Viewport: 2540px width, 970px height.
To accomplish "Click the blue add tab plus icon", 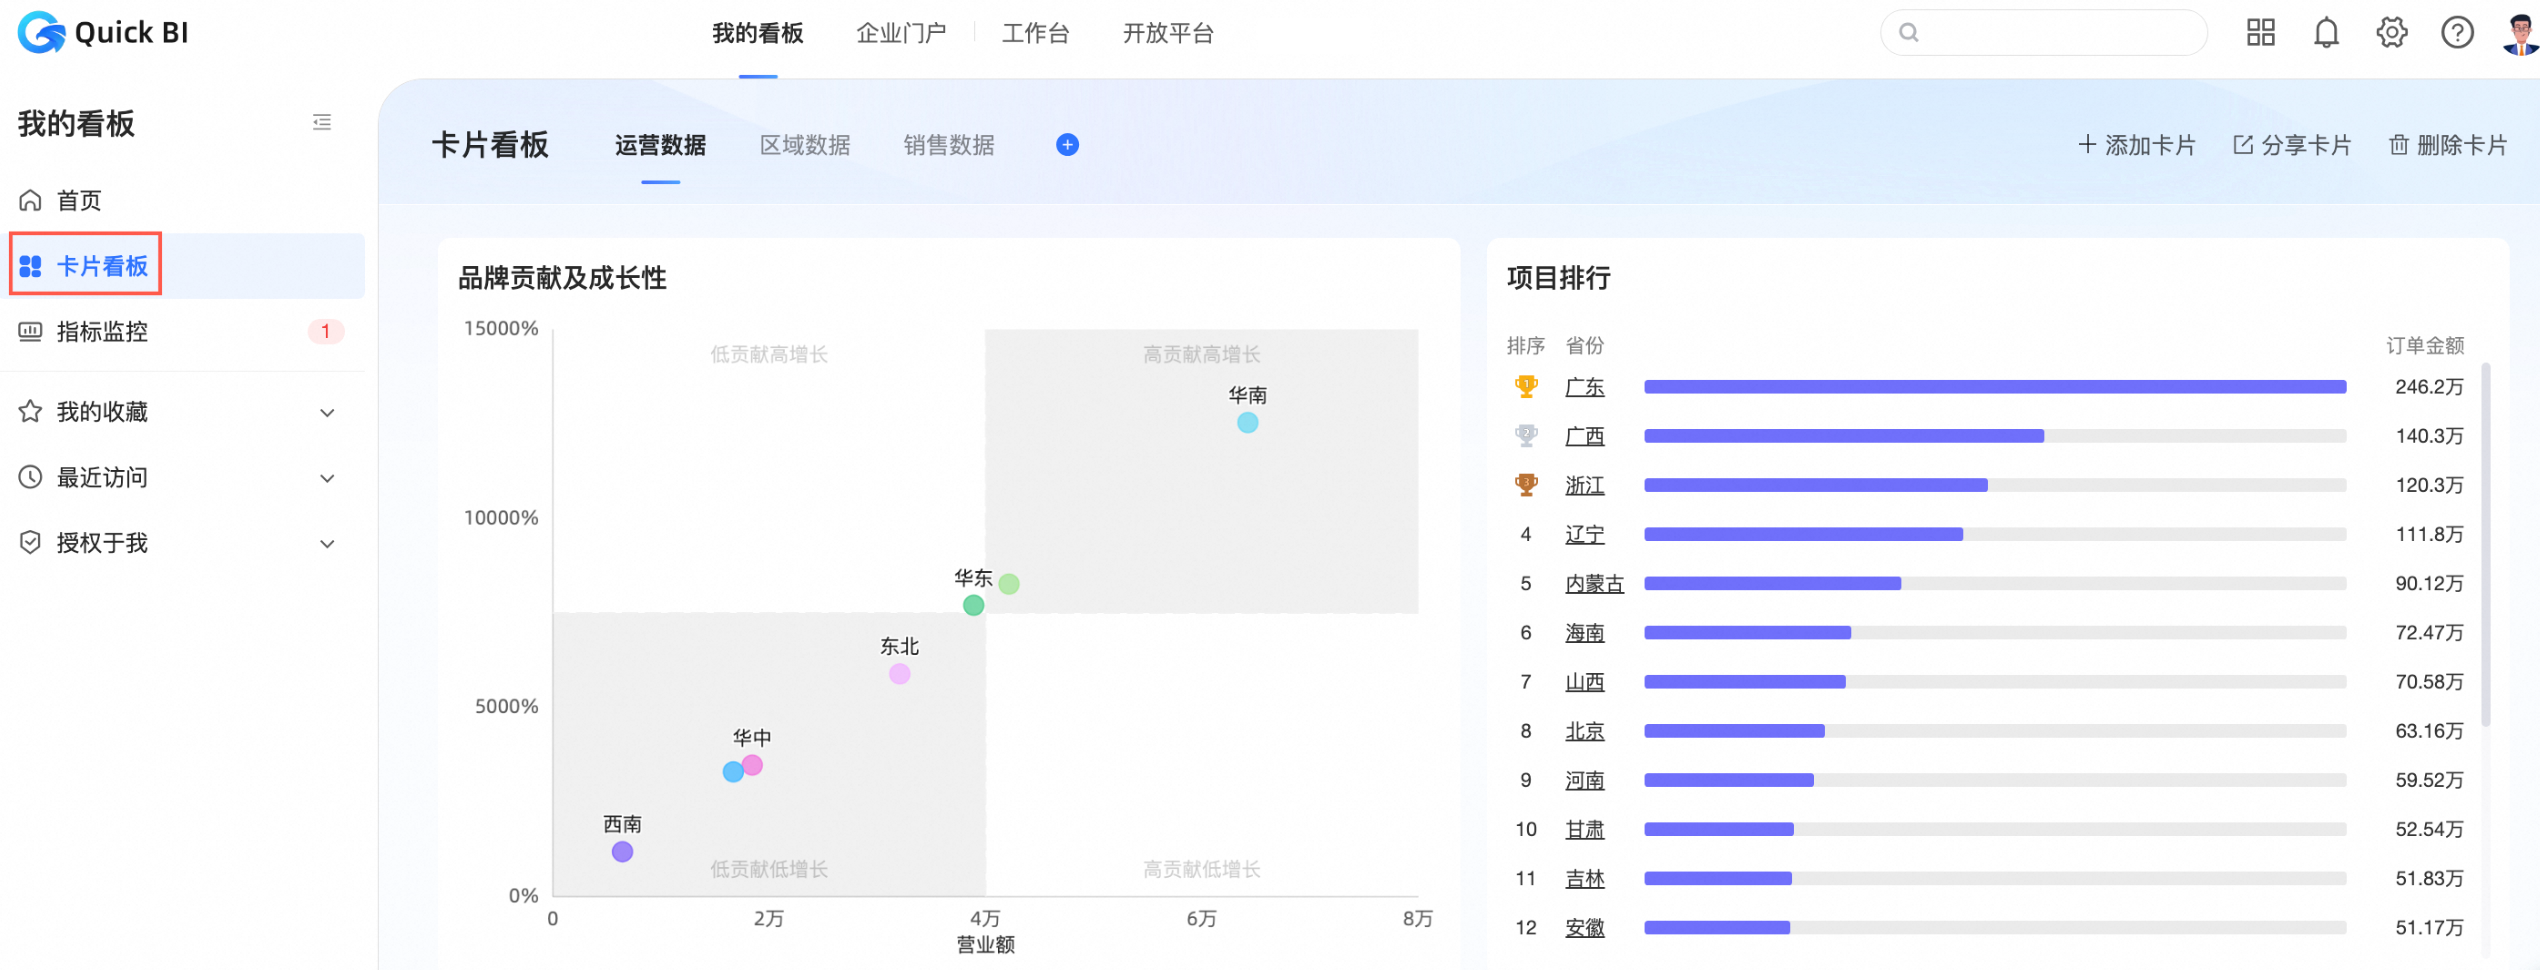I will coord(1067,145).
